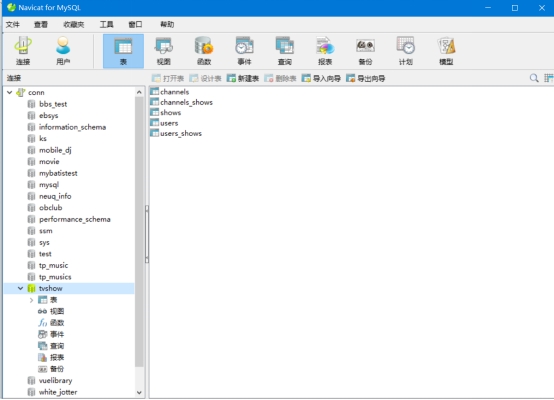
Task: Click the 新建表 (New Table) button
Action: 243,78
